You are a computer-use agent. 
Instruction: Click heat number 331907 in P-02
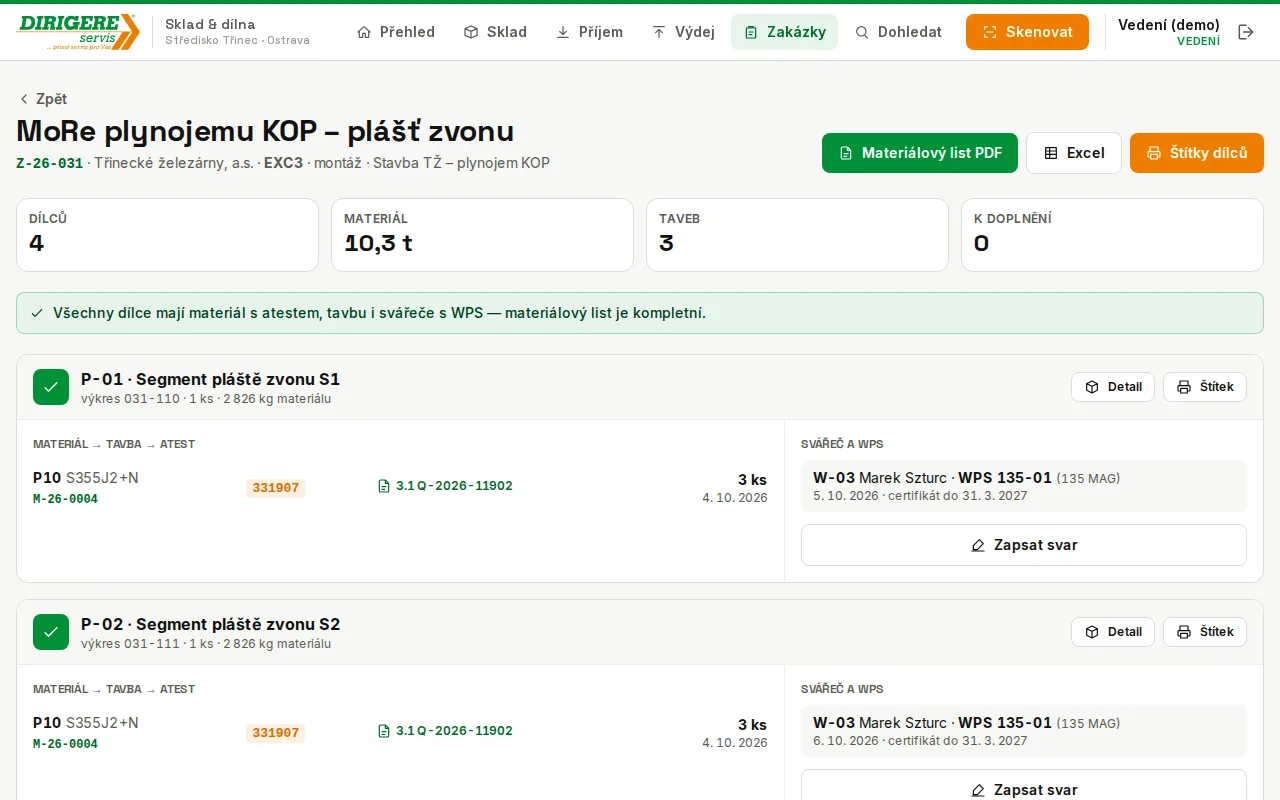click(275, 733)
